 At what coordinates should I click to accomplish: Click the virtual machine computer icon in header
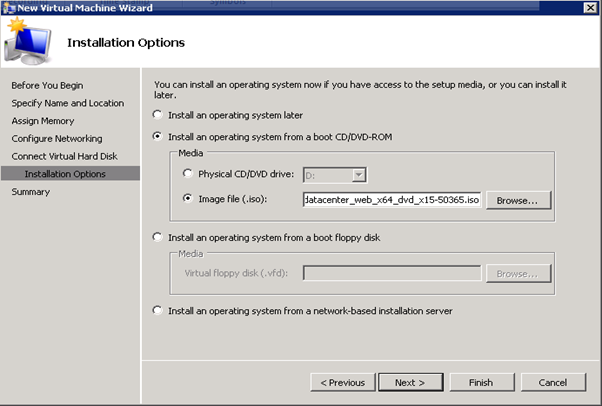click(x=28, y=41)
